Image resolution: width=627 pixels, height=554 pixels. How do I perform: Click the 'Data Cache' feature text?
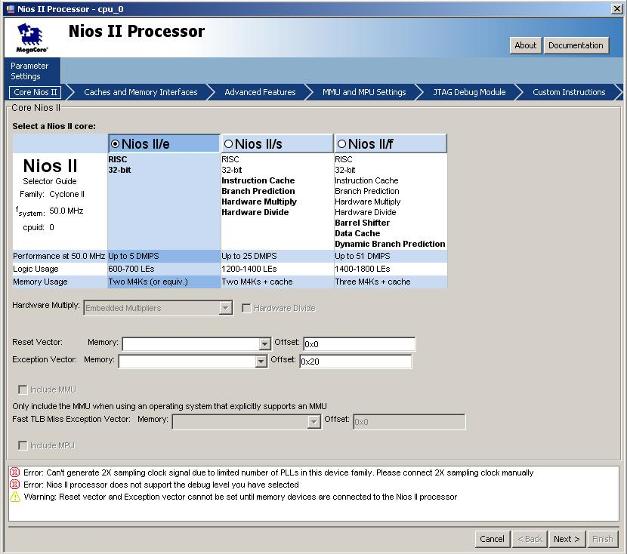pyautogui.click(x=357, y=233)
